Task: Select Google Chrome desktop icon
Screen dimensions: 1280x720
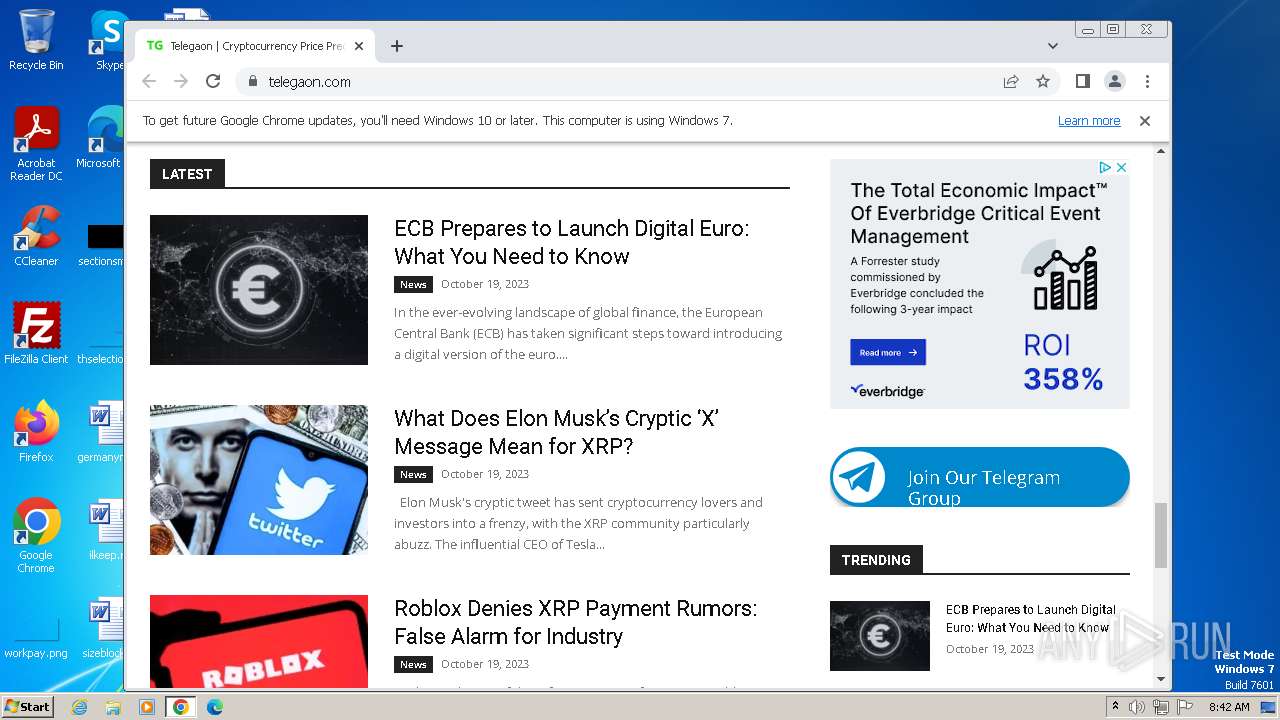Action: point(36,535)
